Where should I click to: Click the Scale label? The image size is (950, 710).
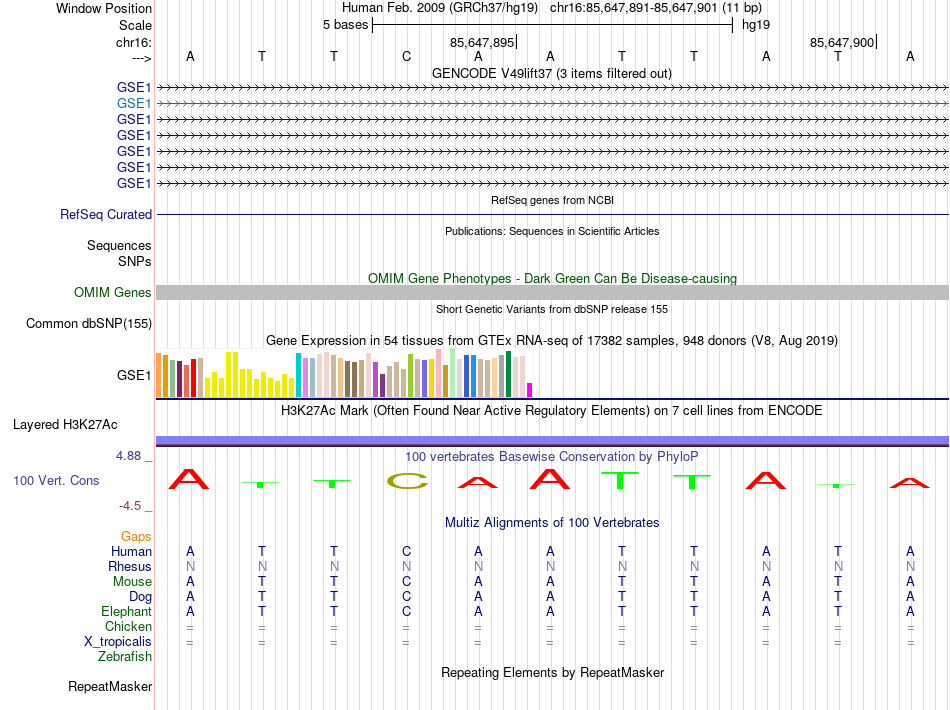coord(135,25)
